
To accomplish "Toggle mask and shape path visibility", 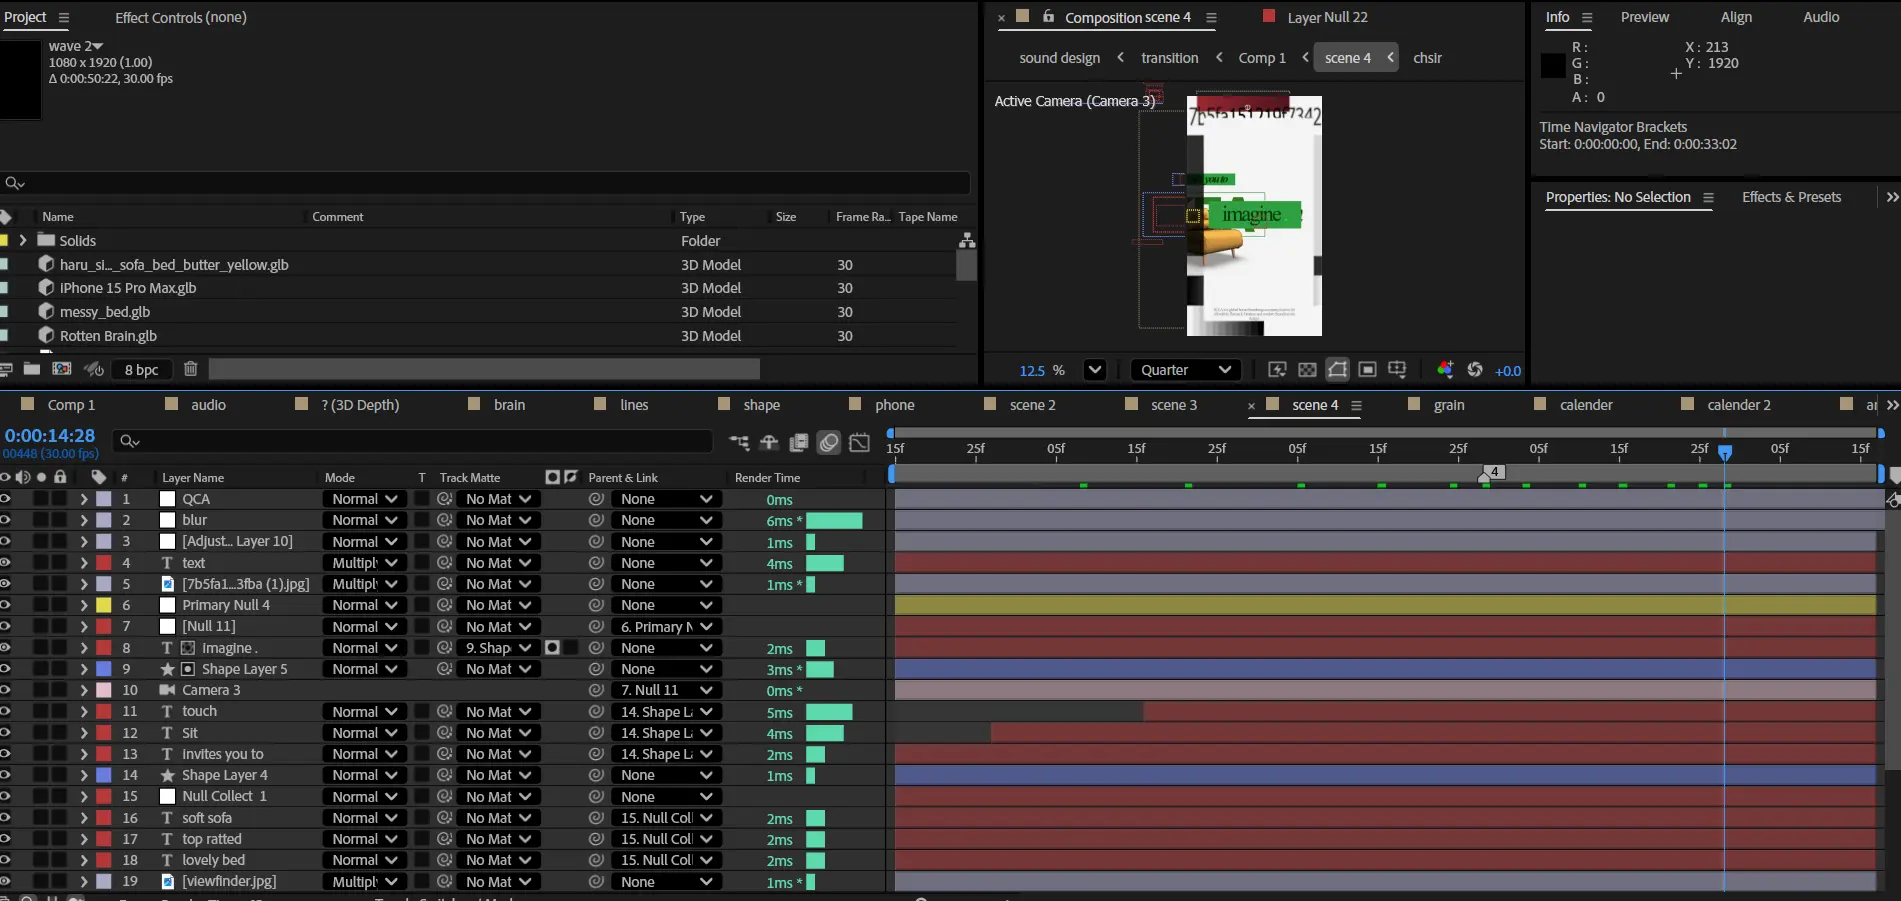I will click(x=1337, y=370).
